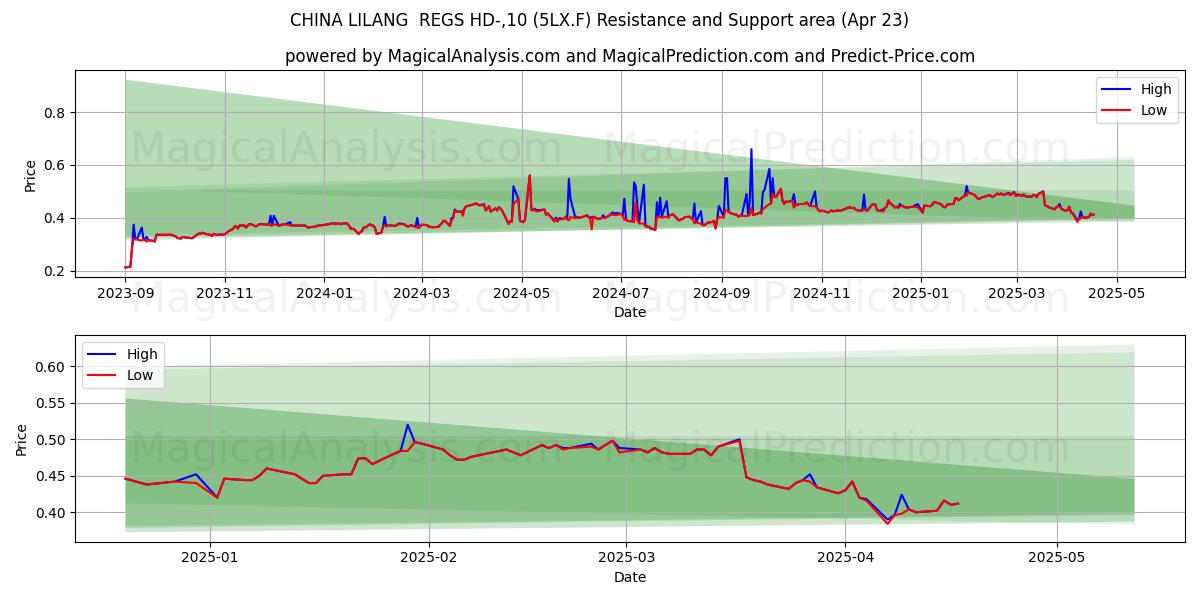
Task: Click the 'Date' axis label under the recent-months chart
Action: 630,577
